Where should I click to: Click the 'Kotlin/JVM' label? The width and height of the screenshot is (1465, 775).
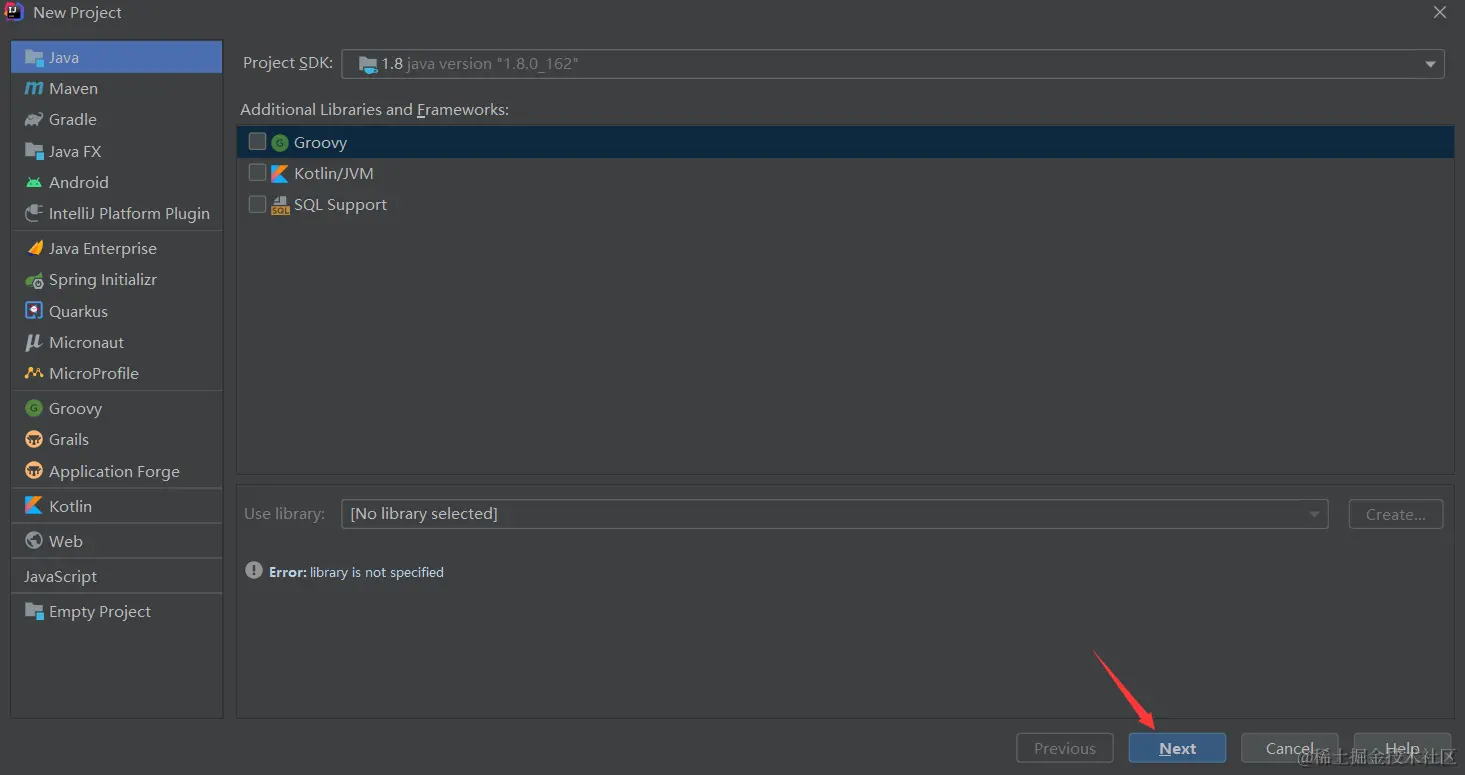[334, 174]
